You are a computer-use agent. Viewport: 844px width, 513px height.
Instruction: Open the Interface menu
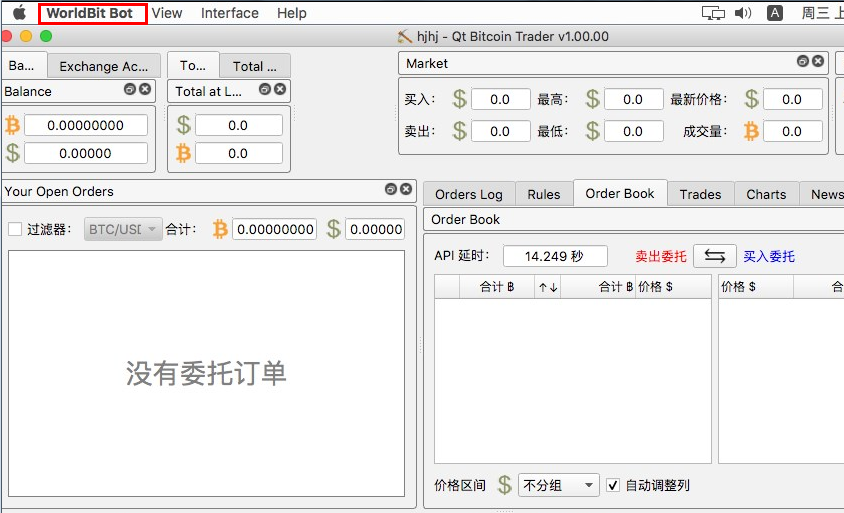229,13
